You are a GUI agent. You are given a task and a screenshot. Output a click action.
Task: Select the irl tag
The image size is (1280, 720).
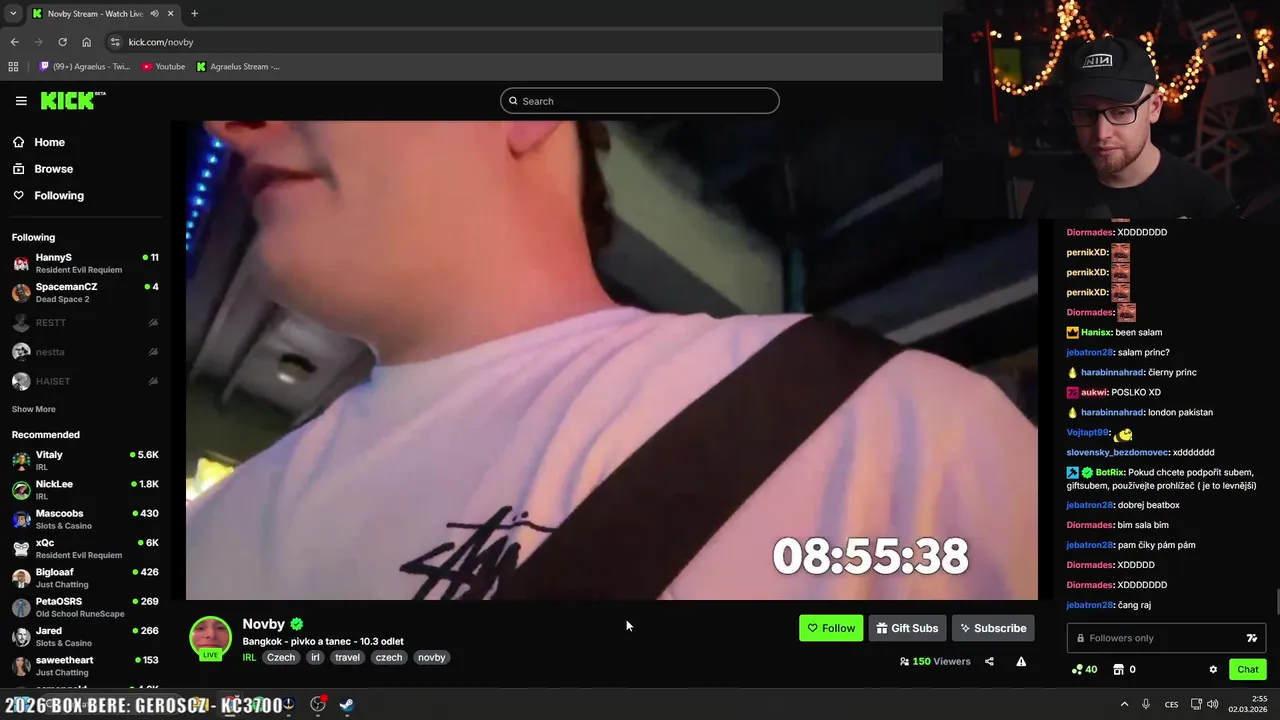[x=315, y=657]
